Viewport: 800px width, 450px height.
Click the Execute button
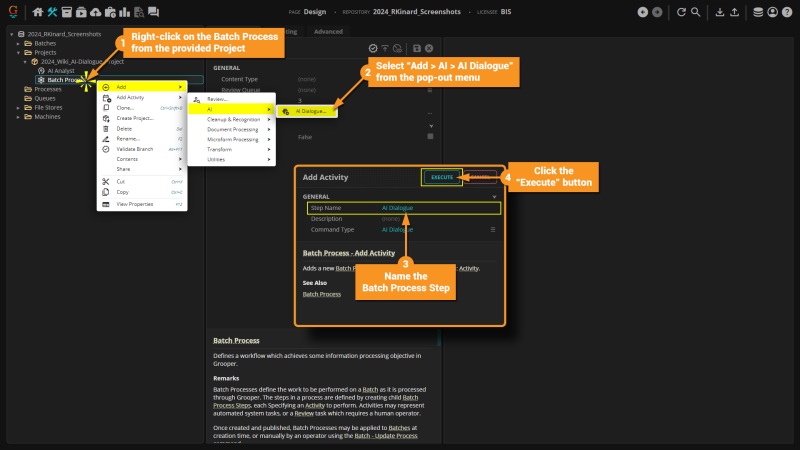[x=442, y=177]
